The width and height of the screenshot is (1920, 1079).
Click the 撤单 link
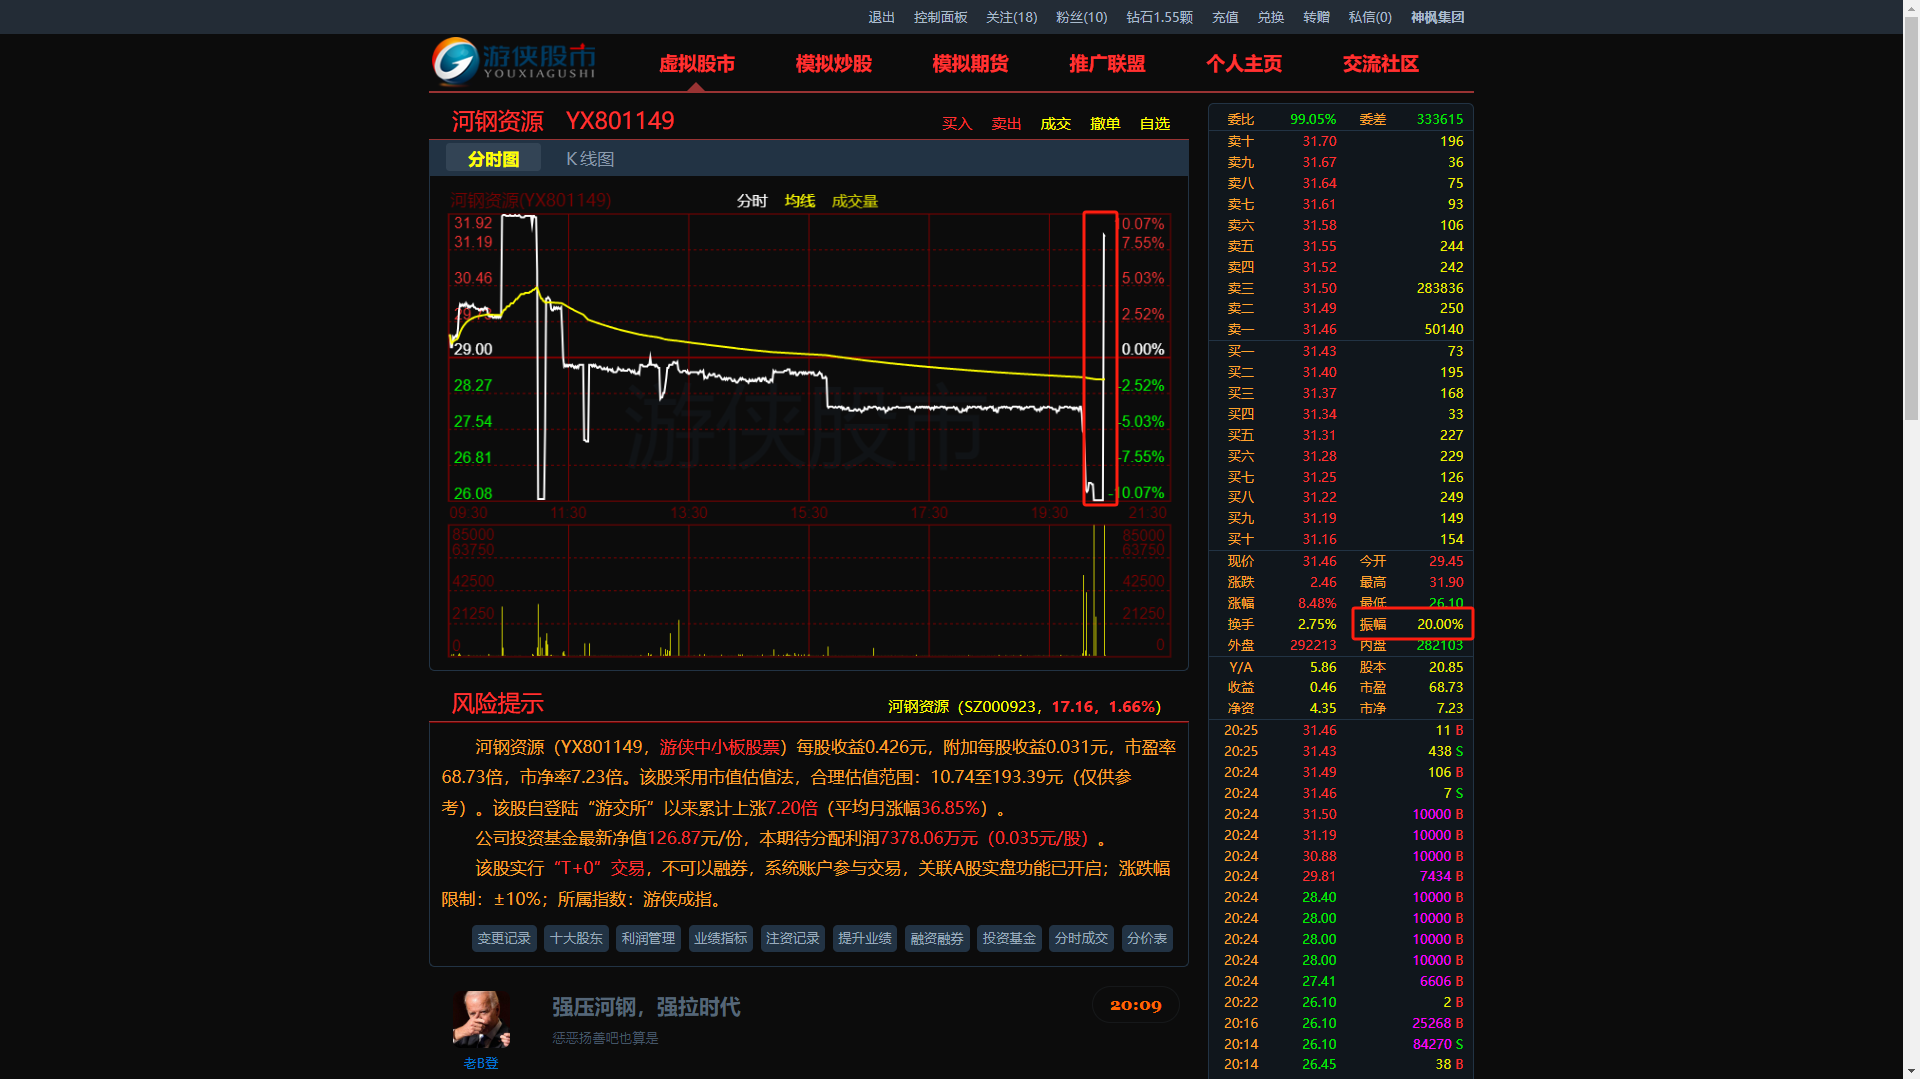(x=1105, y=123)
